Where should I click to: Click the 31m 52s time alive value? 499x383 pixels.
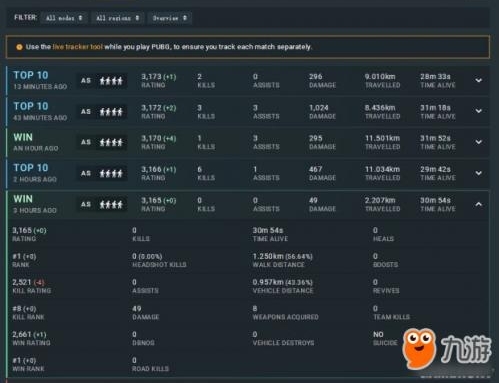(x=435, y=139)
